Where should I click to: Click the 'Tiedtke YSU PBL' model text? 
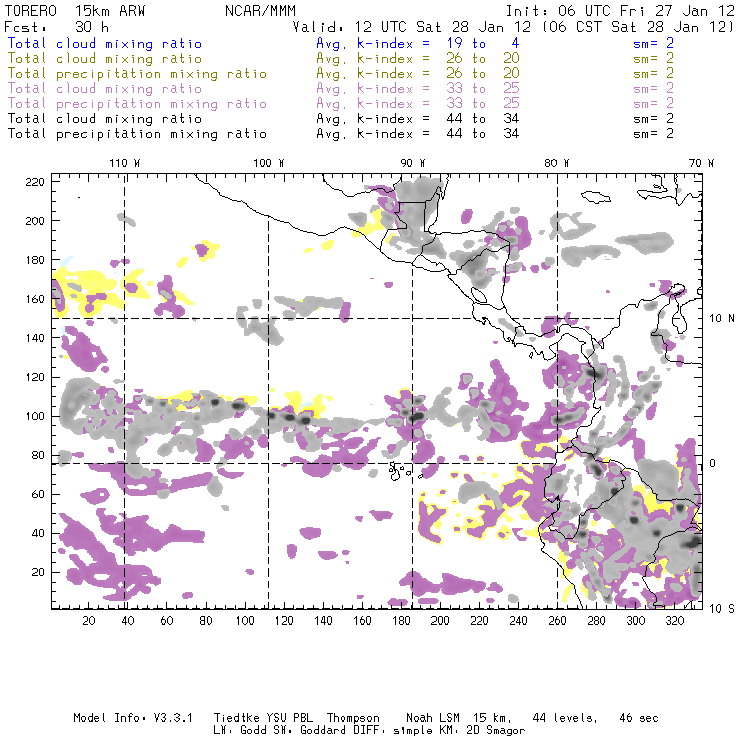pos(263,718)
